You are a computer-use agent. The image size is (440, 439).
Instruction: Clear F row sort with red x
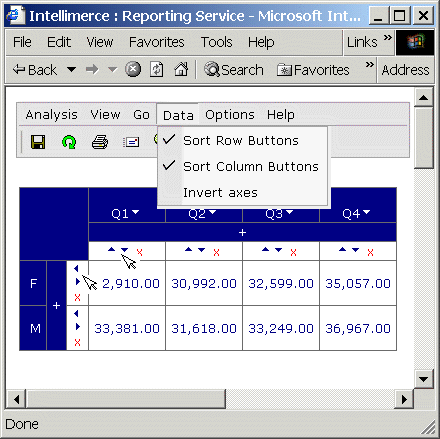77,297
